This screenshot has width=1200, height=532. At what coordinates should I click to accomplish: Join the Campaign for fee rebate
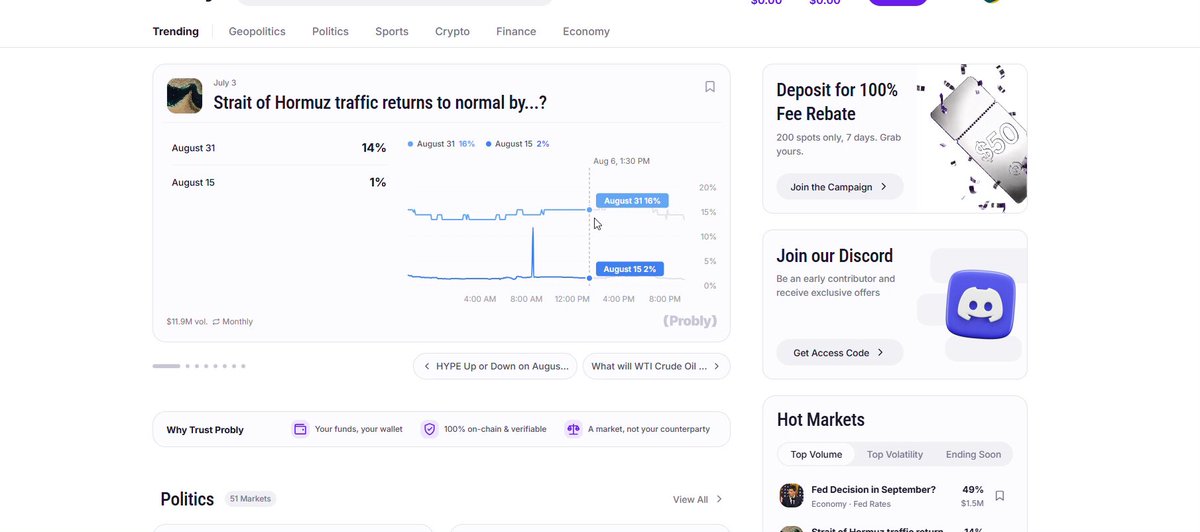[840, 187]
